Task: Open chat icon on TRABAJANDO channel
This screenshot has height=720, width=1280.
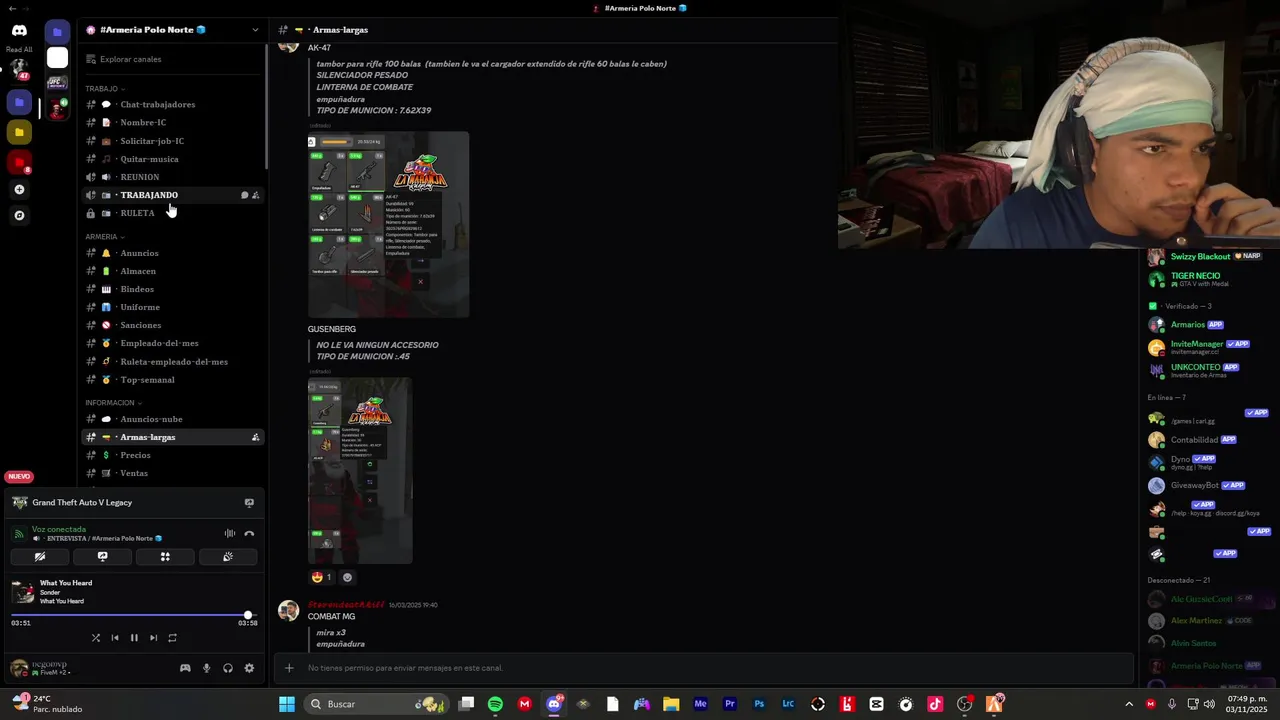Action: 244,195
